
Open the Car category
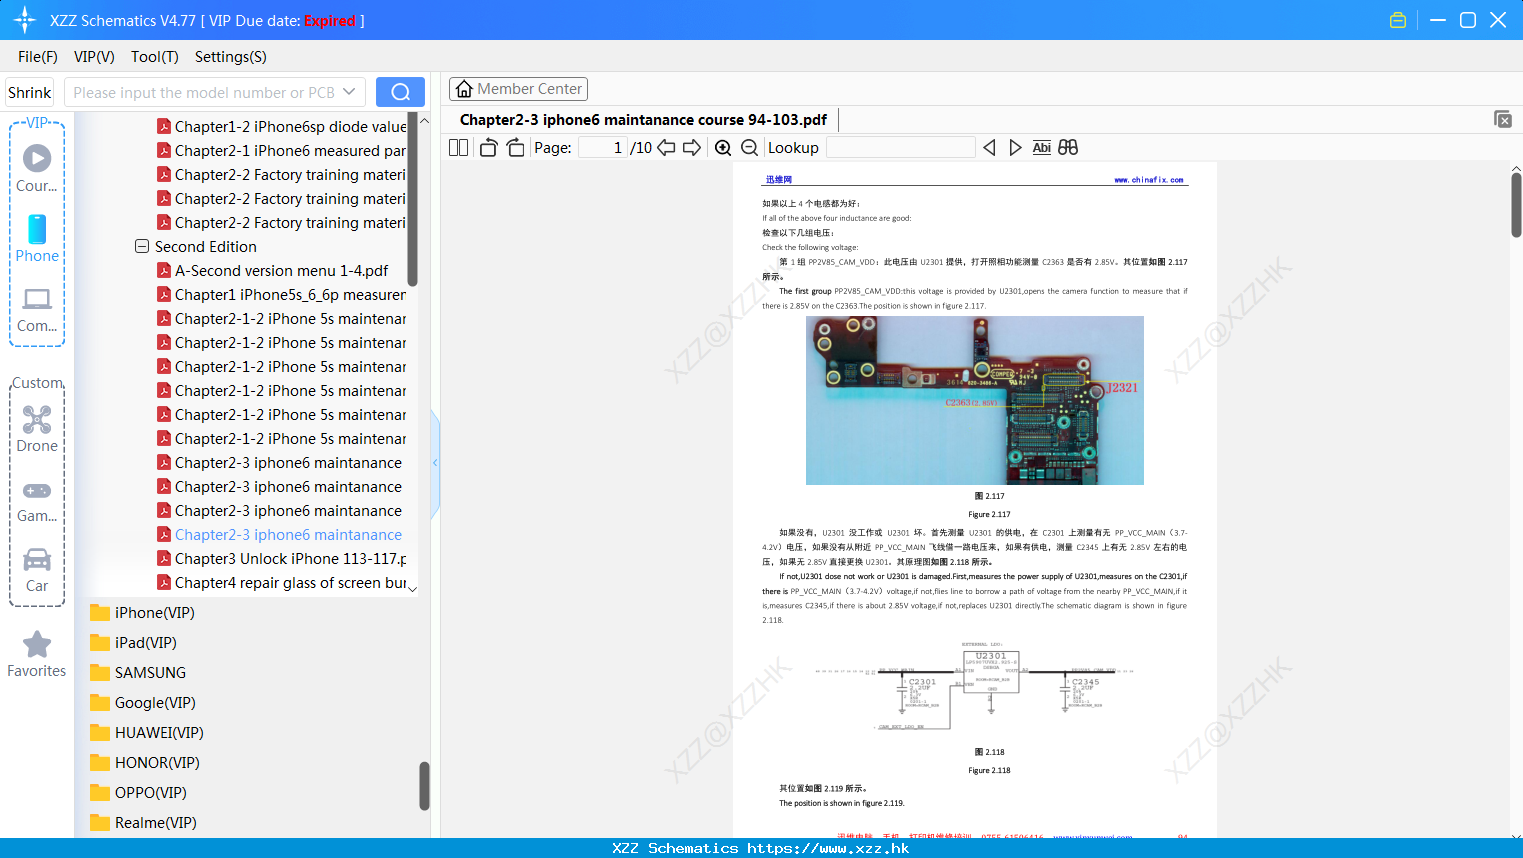(x=37, y=570)
